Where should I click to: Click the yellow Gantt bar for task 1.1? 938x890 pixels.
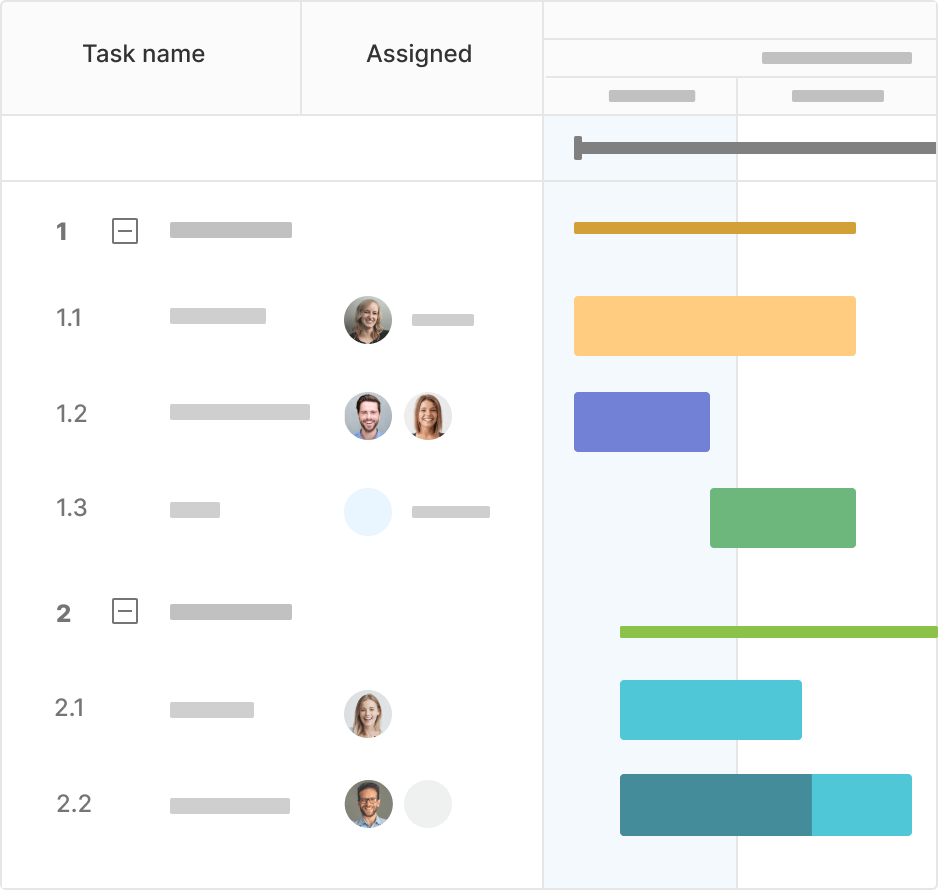pyautogui.click(x=713, y=325)
